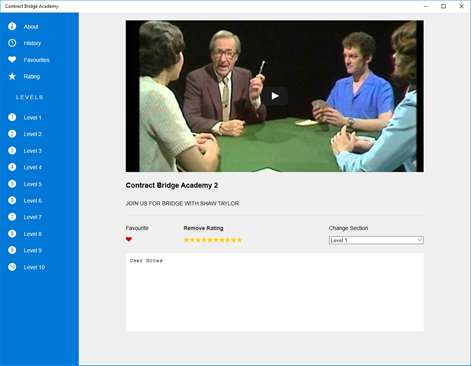Image resolution: width=471 pixels, height=366 pixels.
Task: Set rating with the yellow stars
Action: (x=213, y=240)
